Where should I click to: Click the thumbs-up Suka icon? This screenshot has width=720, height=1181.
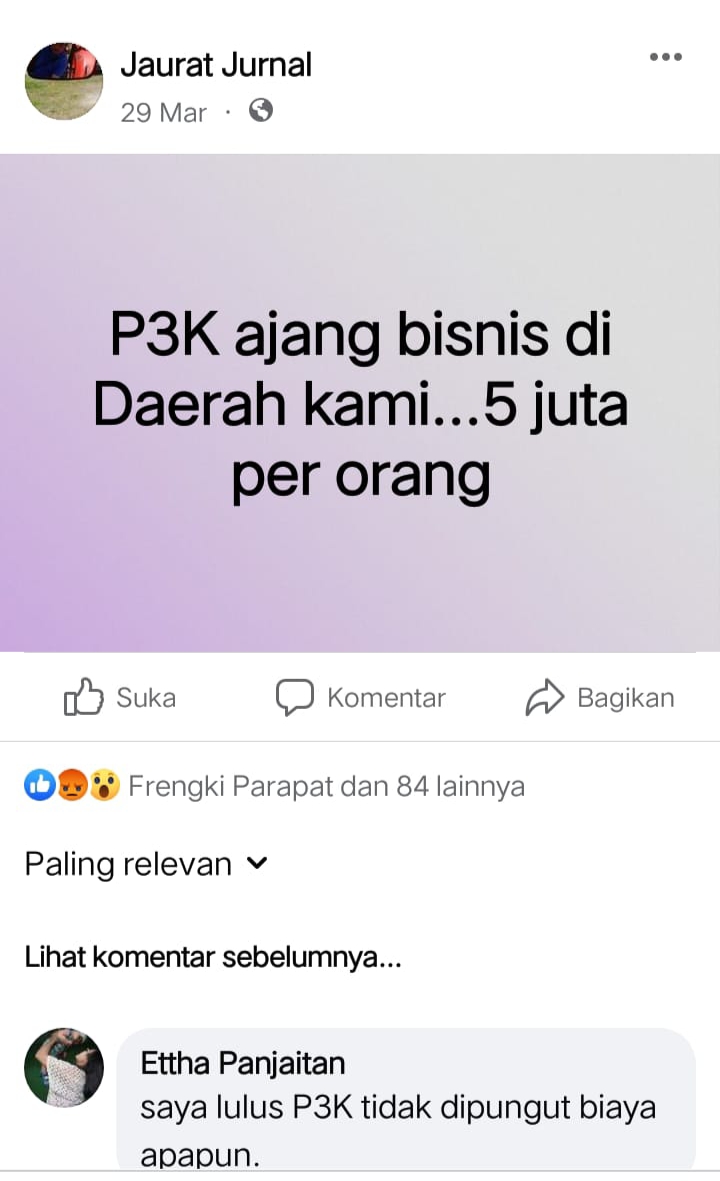click(83, 697)
